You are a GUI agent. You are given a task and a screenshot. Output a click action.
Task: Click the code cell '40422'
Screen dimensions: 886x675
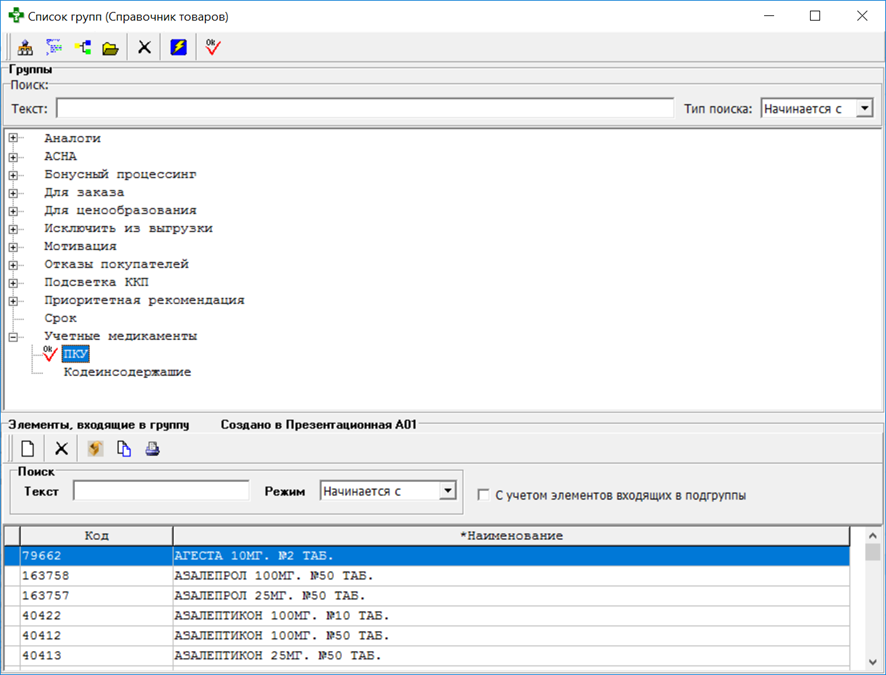click(97, 616)
